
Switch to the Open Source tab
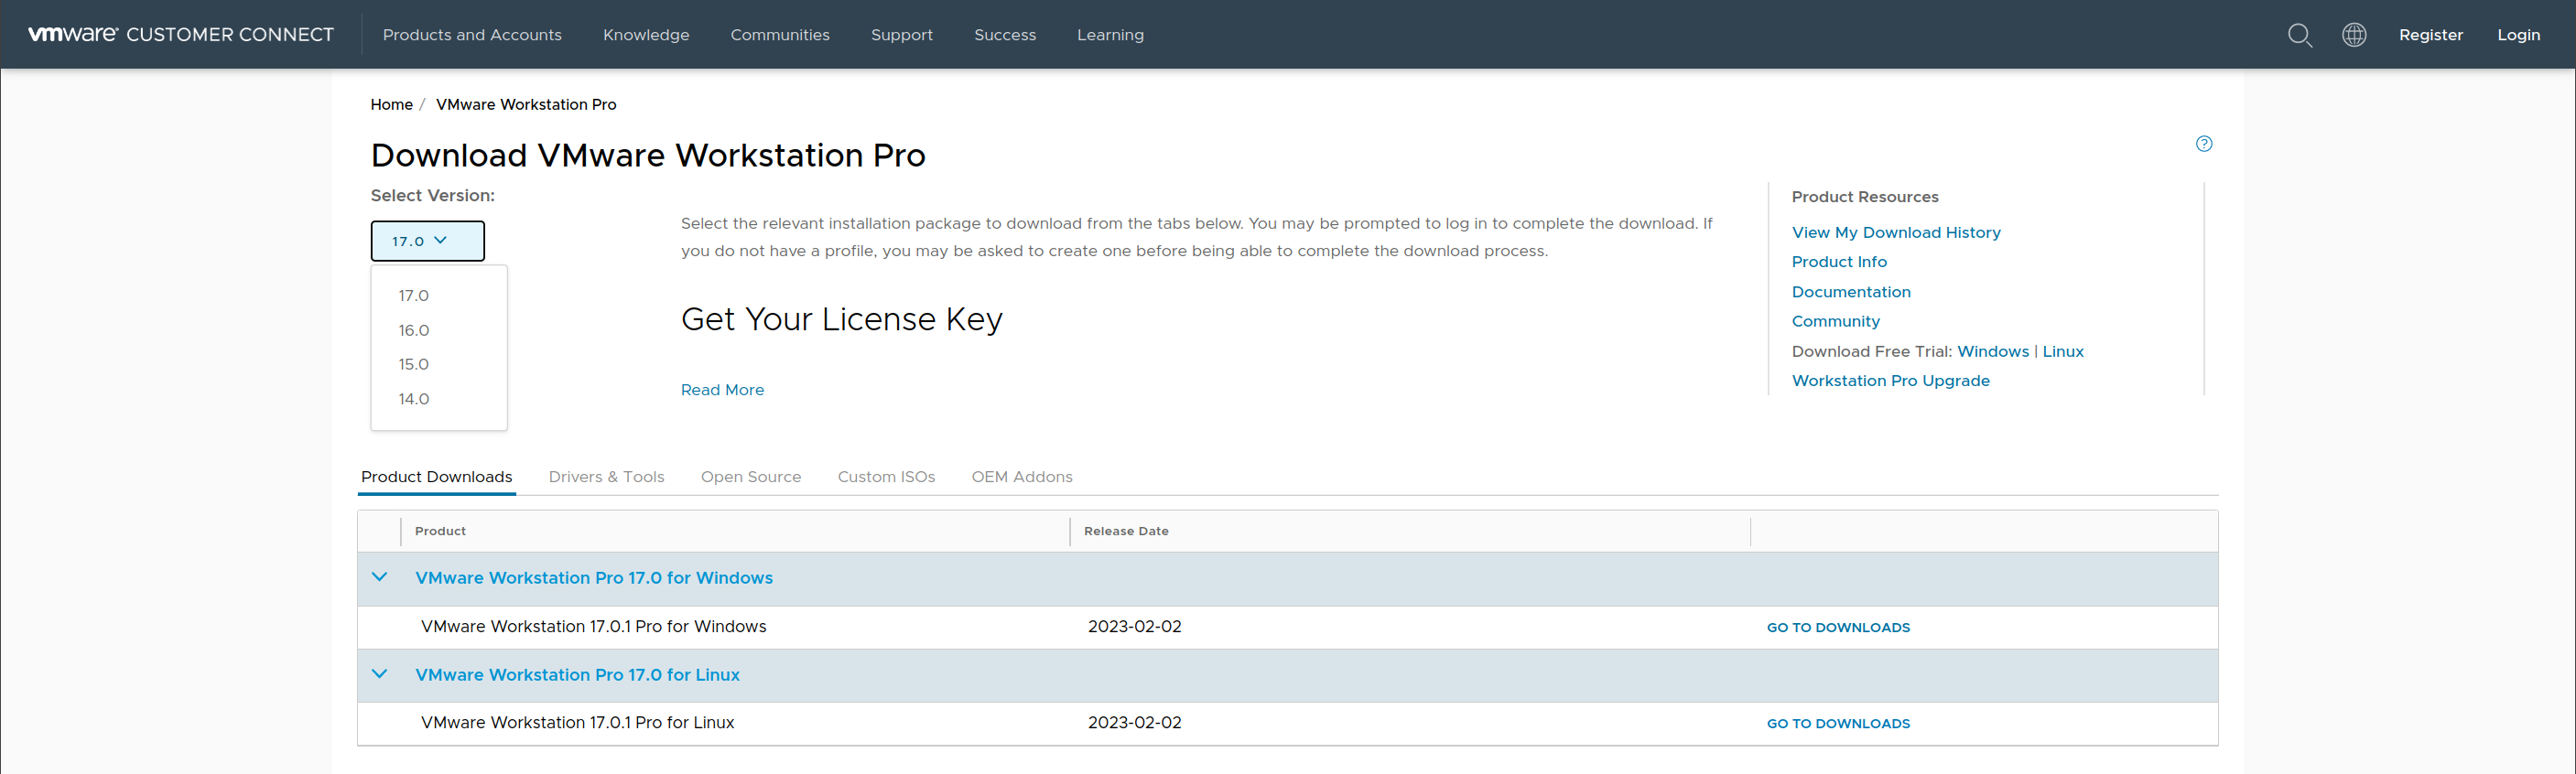751,477
